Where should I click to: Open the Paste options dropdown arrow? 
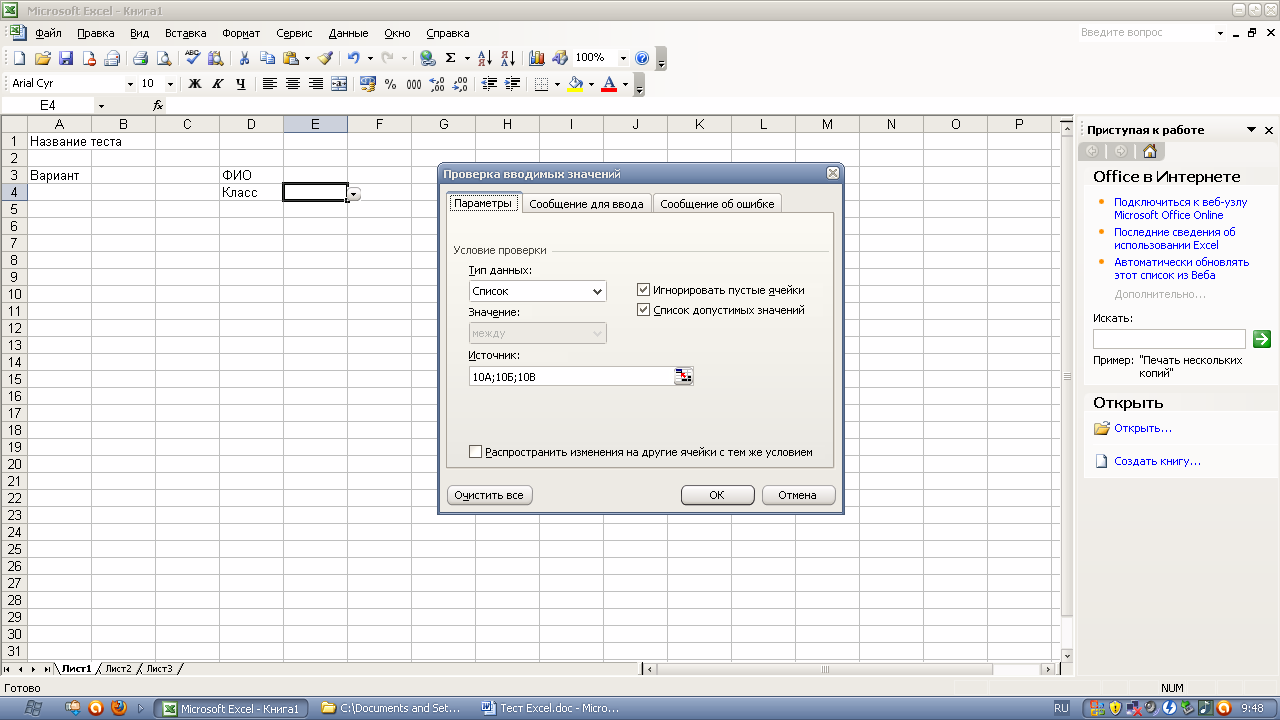coord(307,58)
